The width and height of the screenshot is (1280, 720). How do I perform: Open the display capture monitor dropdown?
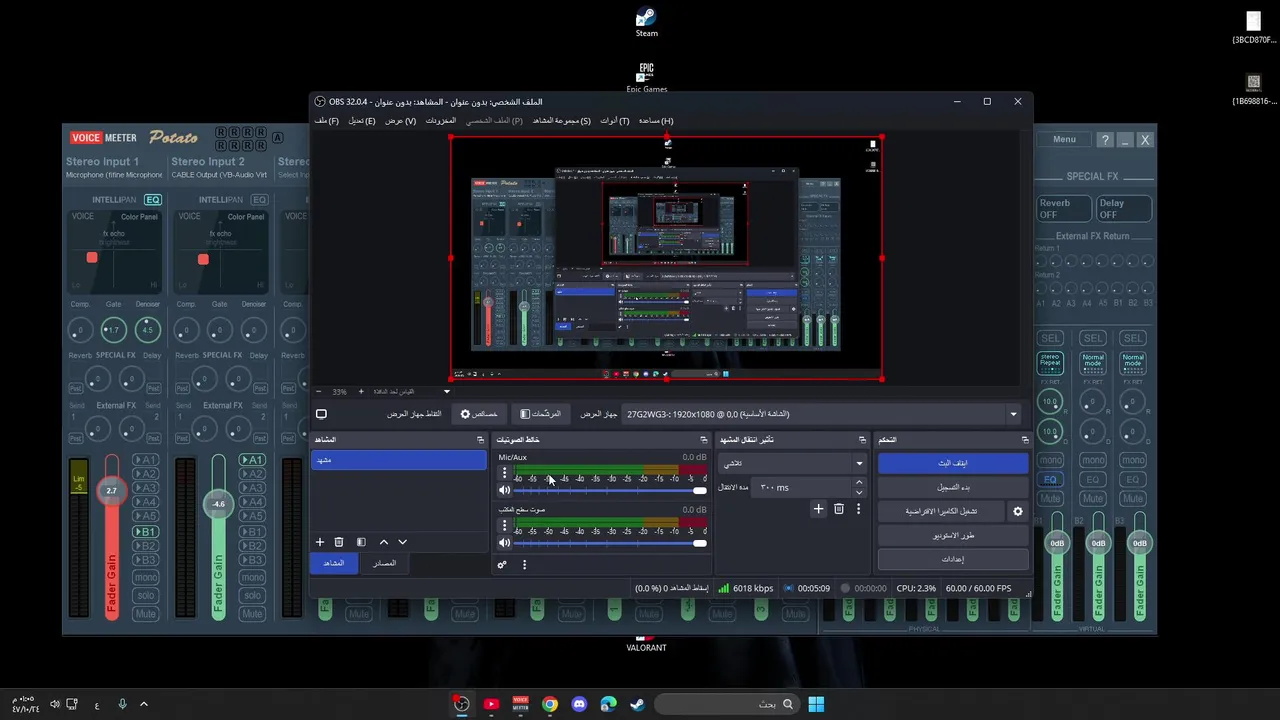click(x=822, y=414)
